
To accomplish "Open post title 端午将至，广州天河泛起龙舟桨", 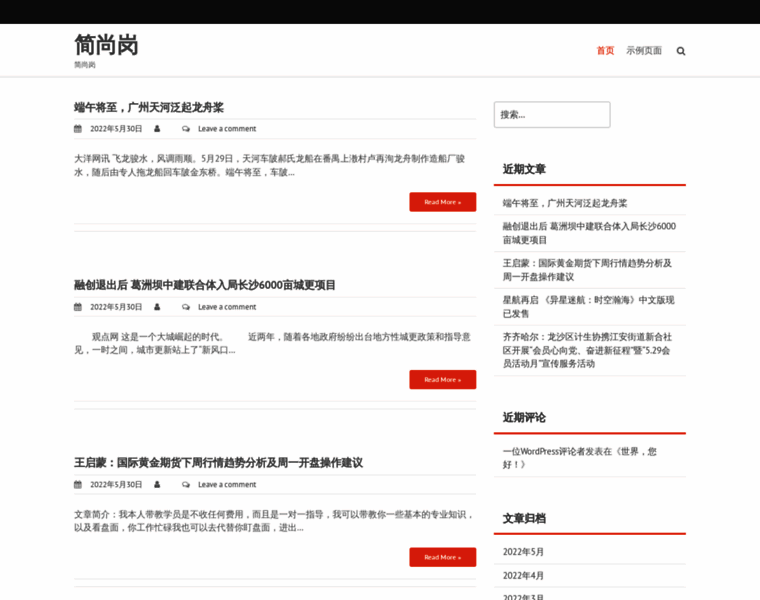I will coord(149,107).
